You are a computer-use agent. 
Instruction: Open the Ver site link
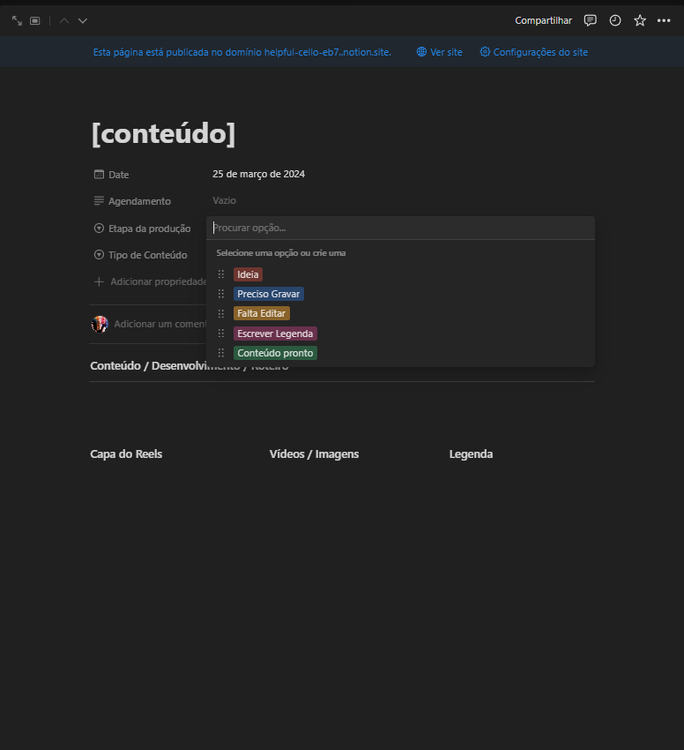440,52
